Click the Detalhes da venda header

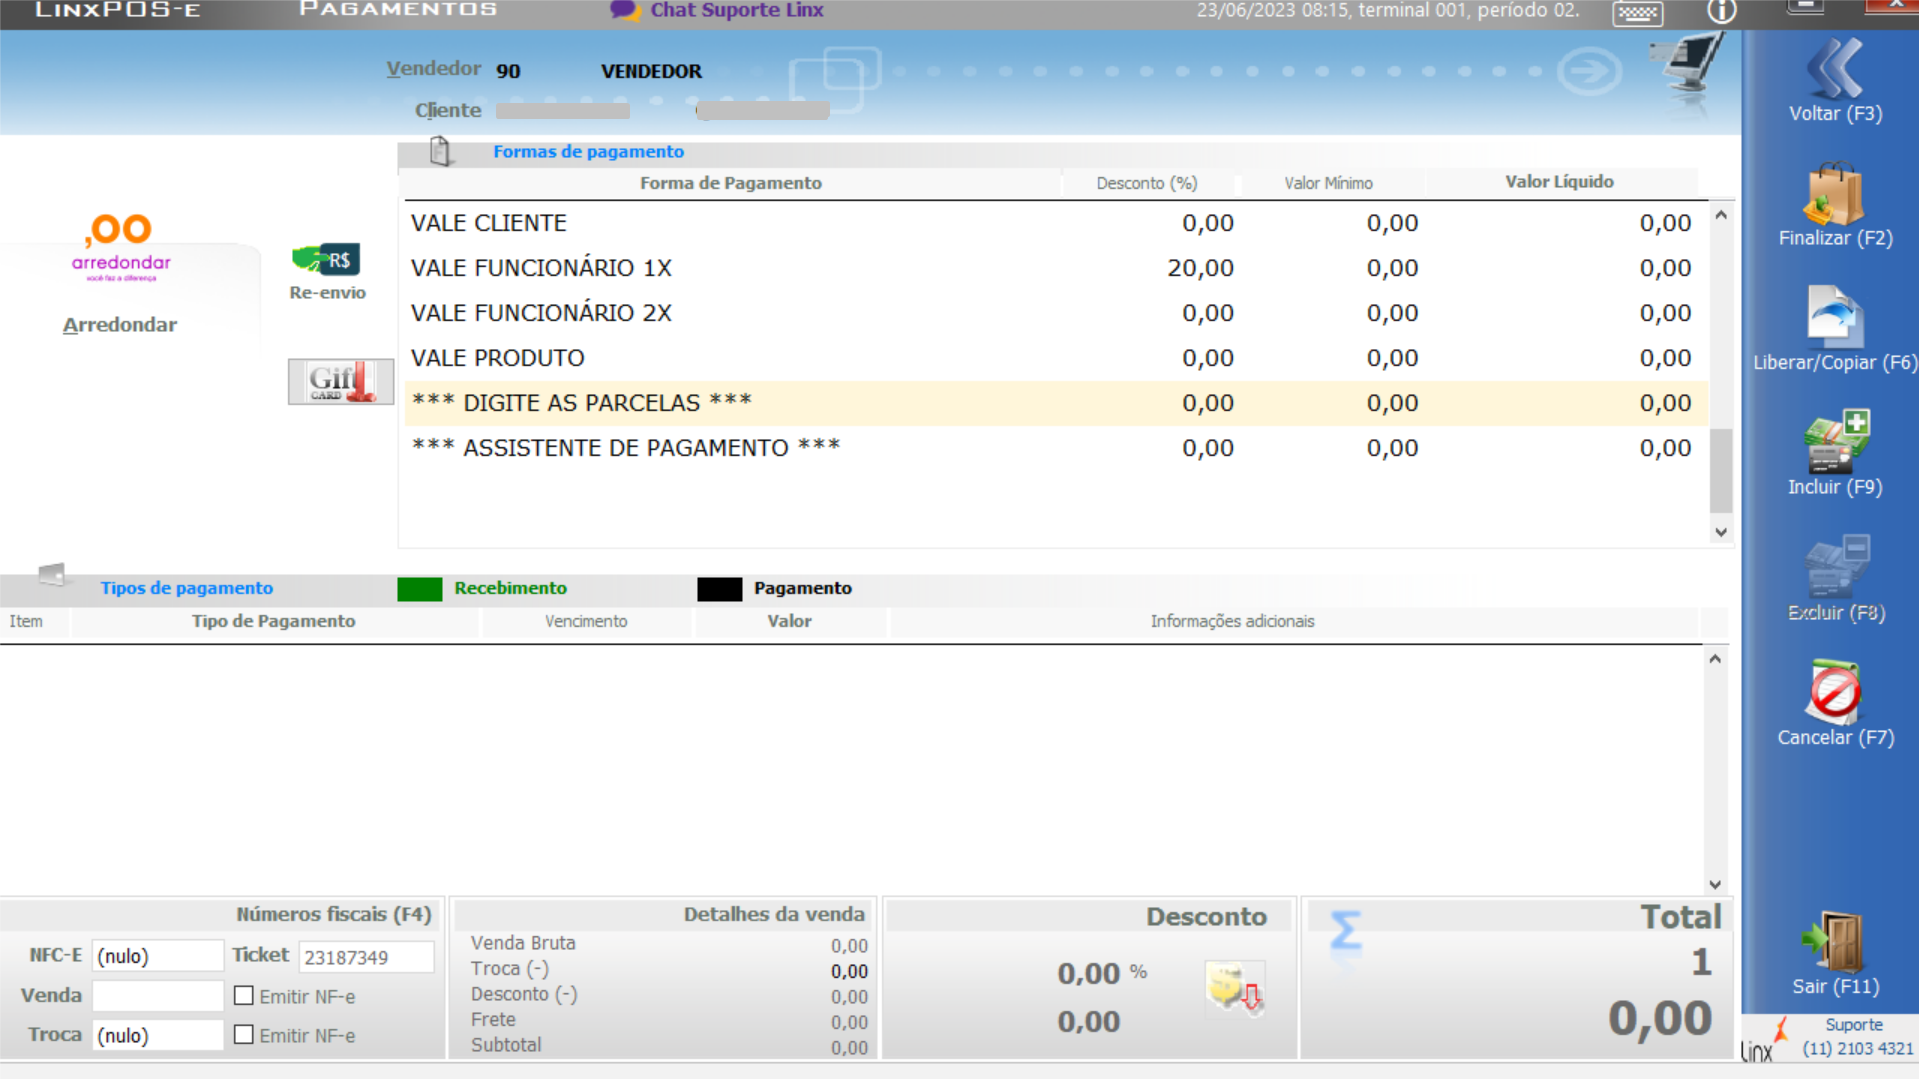pyautogui.click(x=774, y=914)
